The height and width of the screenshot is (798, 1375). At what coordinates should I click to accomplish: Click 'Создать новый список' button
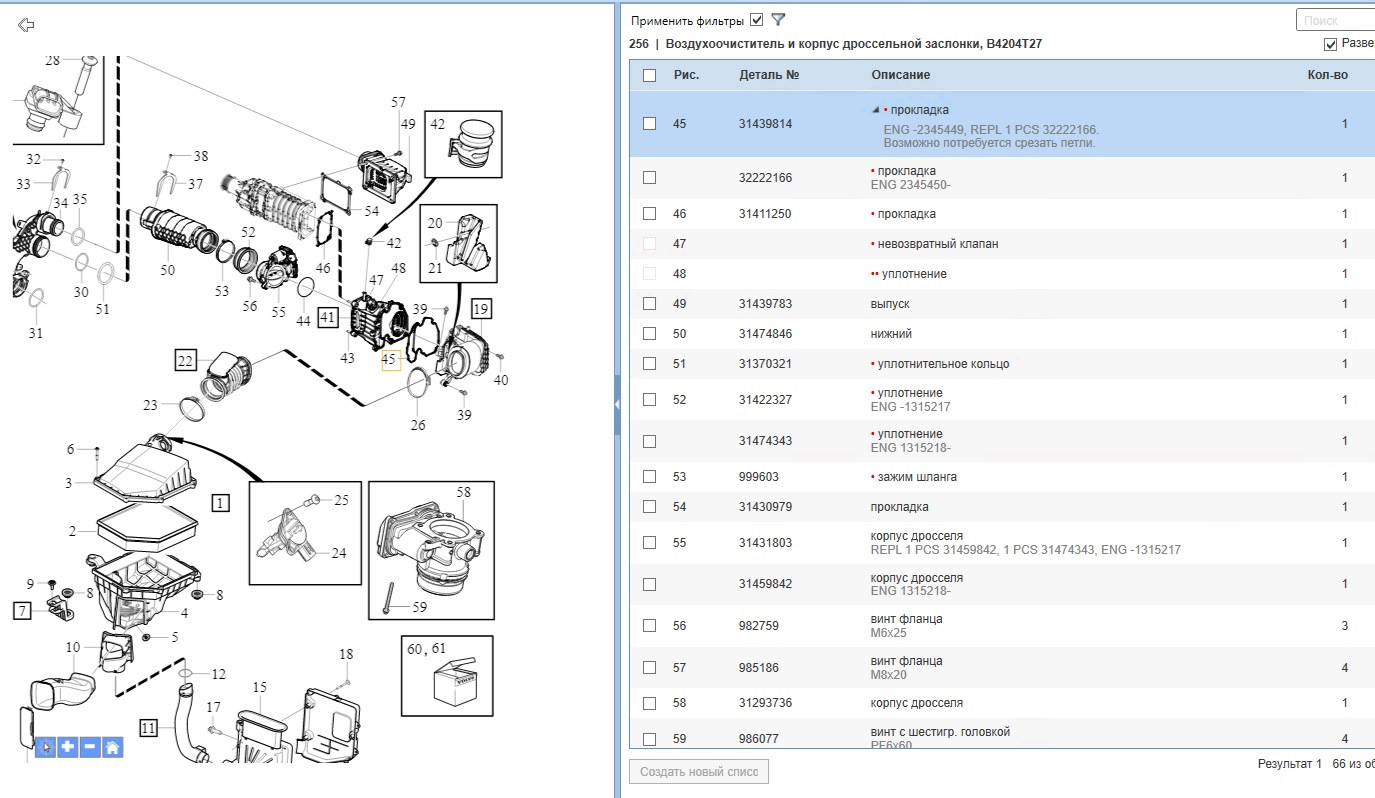pos(699,772)
